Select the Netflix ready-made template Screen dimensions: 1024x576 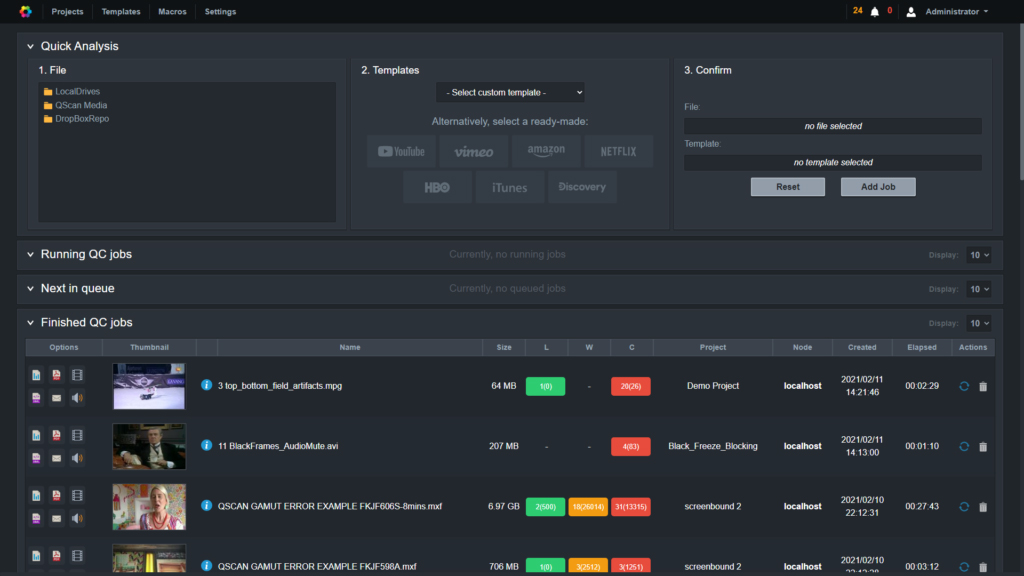pyautogui.click(x=618, y=152)
